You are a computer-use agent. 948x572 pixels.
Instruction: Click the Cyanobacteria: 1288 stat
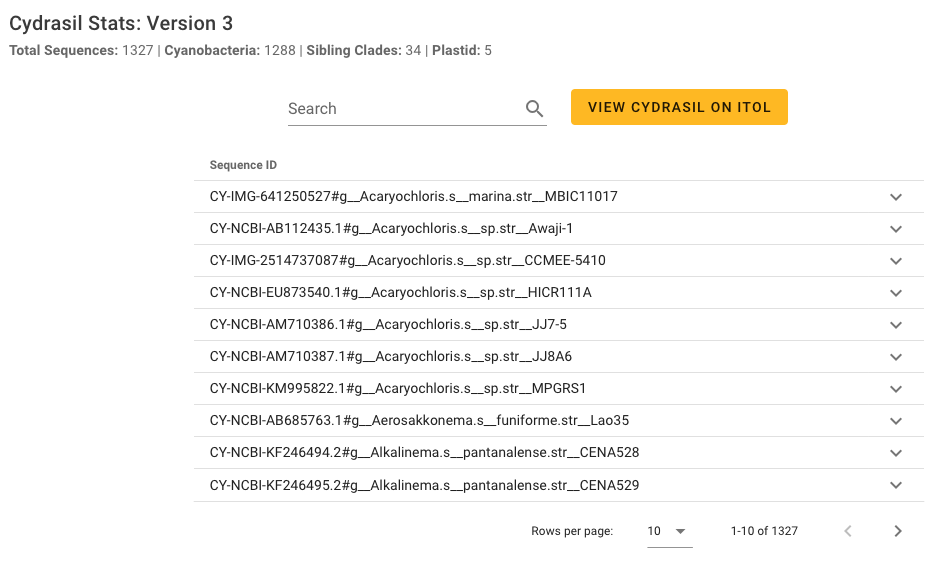click(x=230, y=50)
